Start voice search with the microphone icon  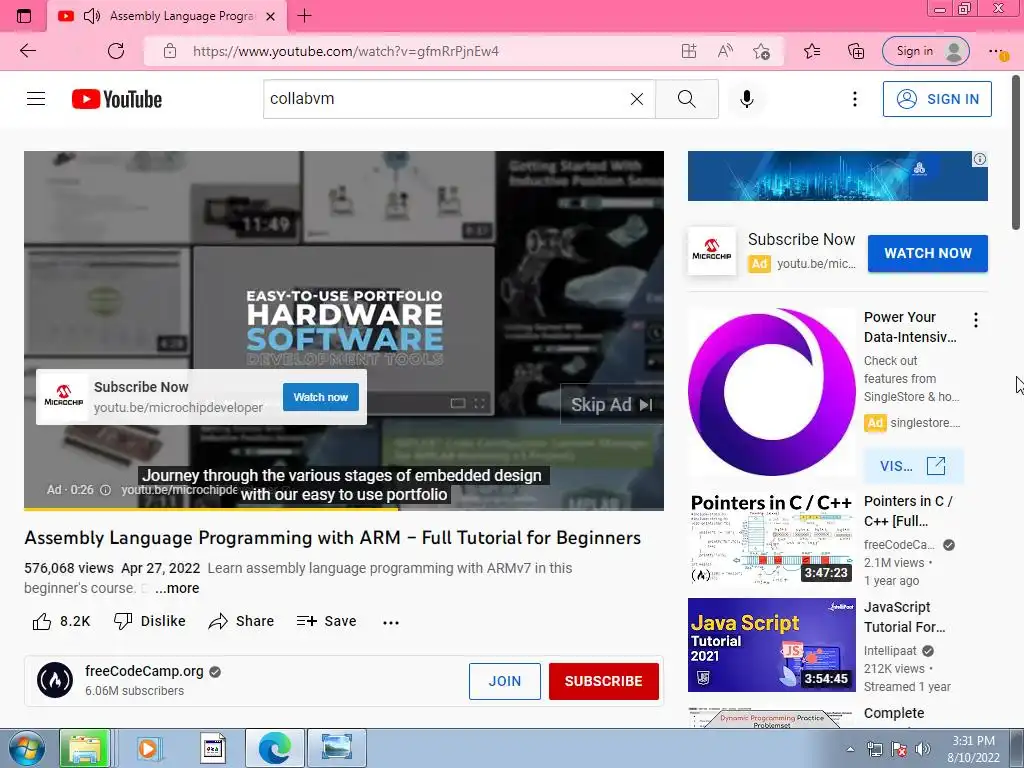click(747, 99)
